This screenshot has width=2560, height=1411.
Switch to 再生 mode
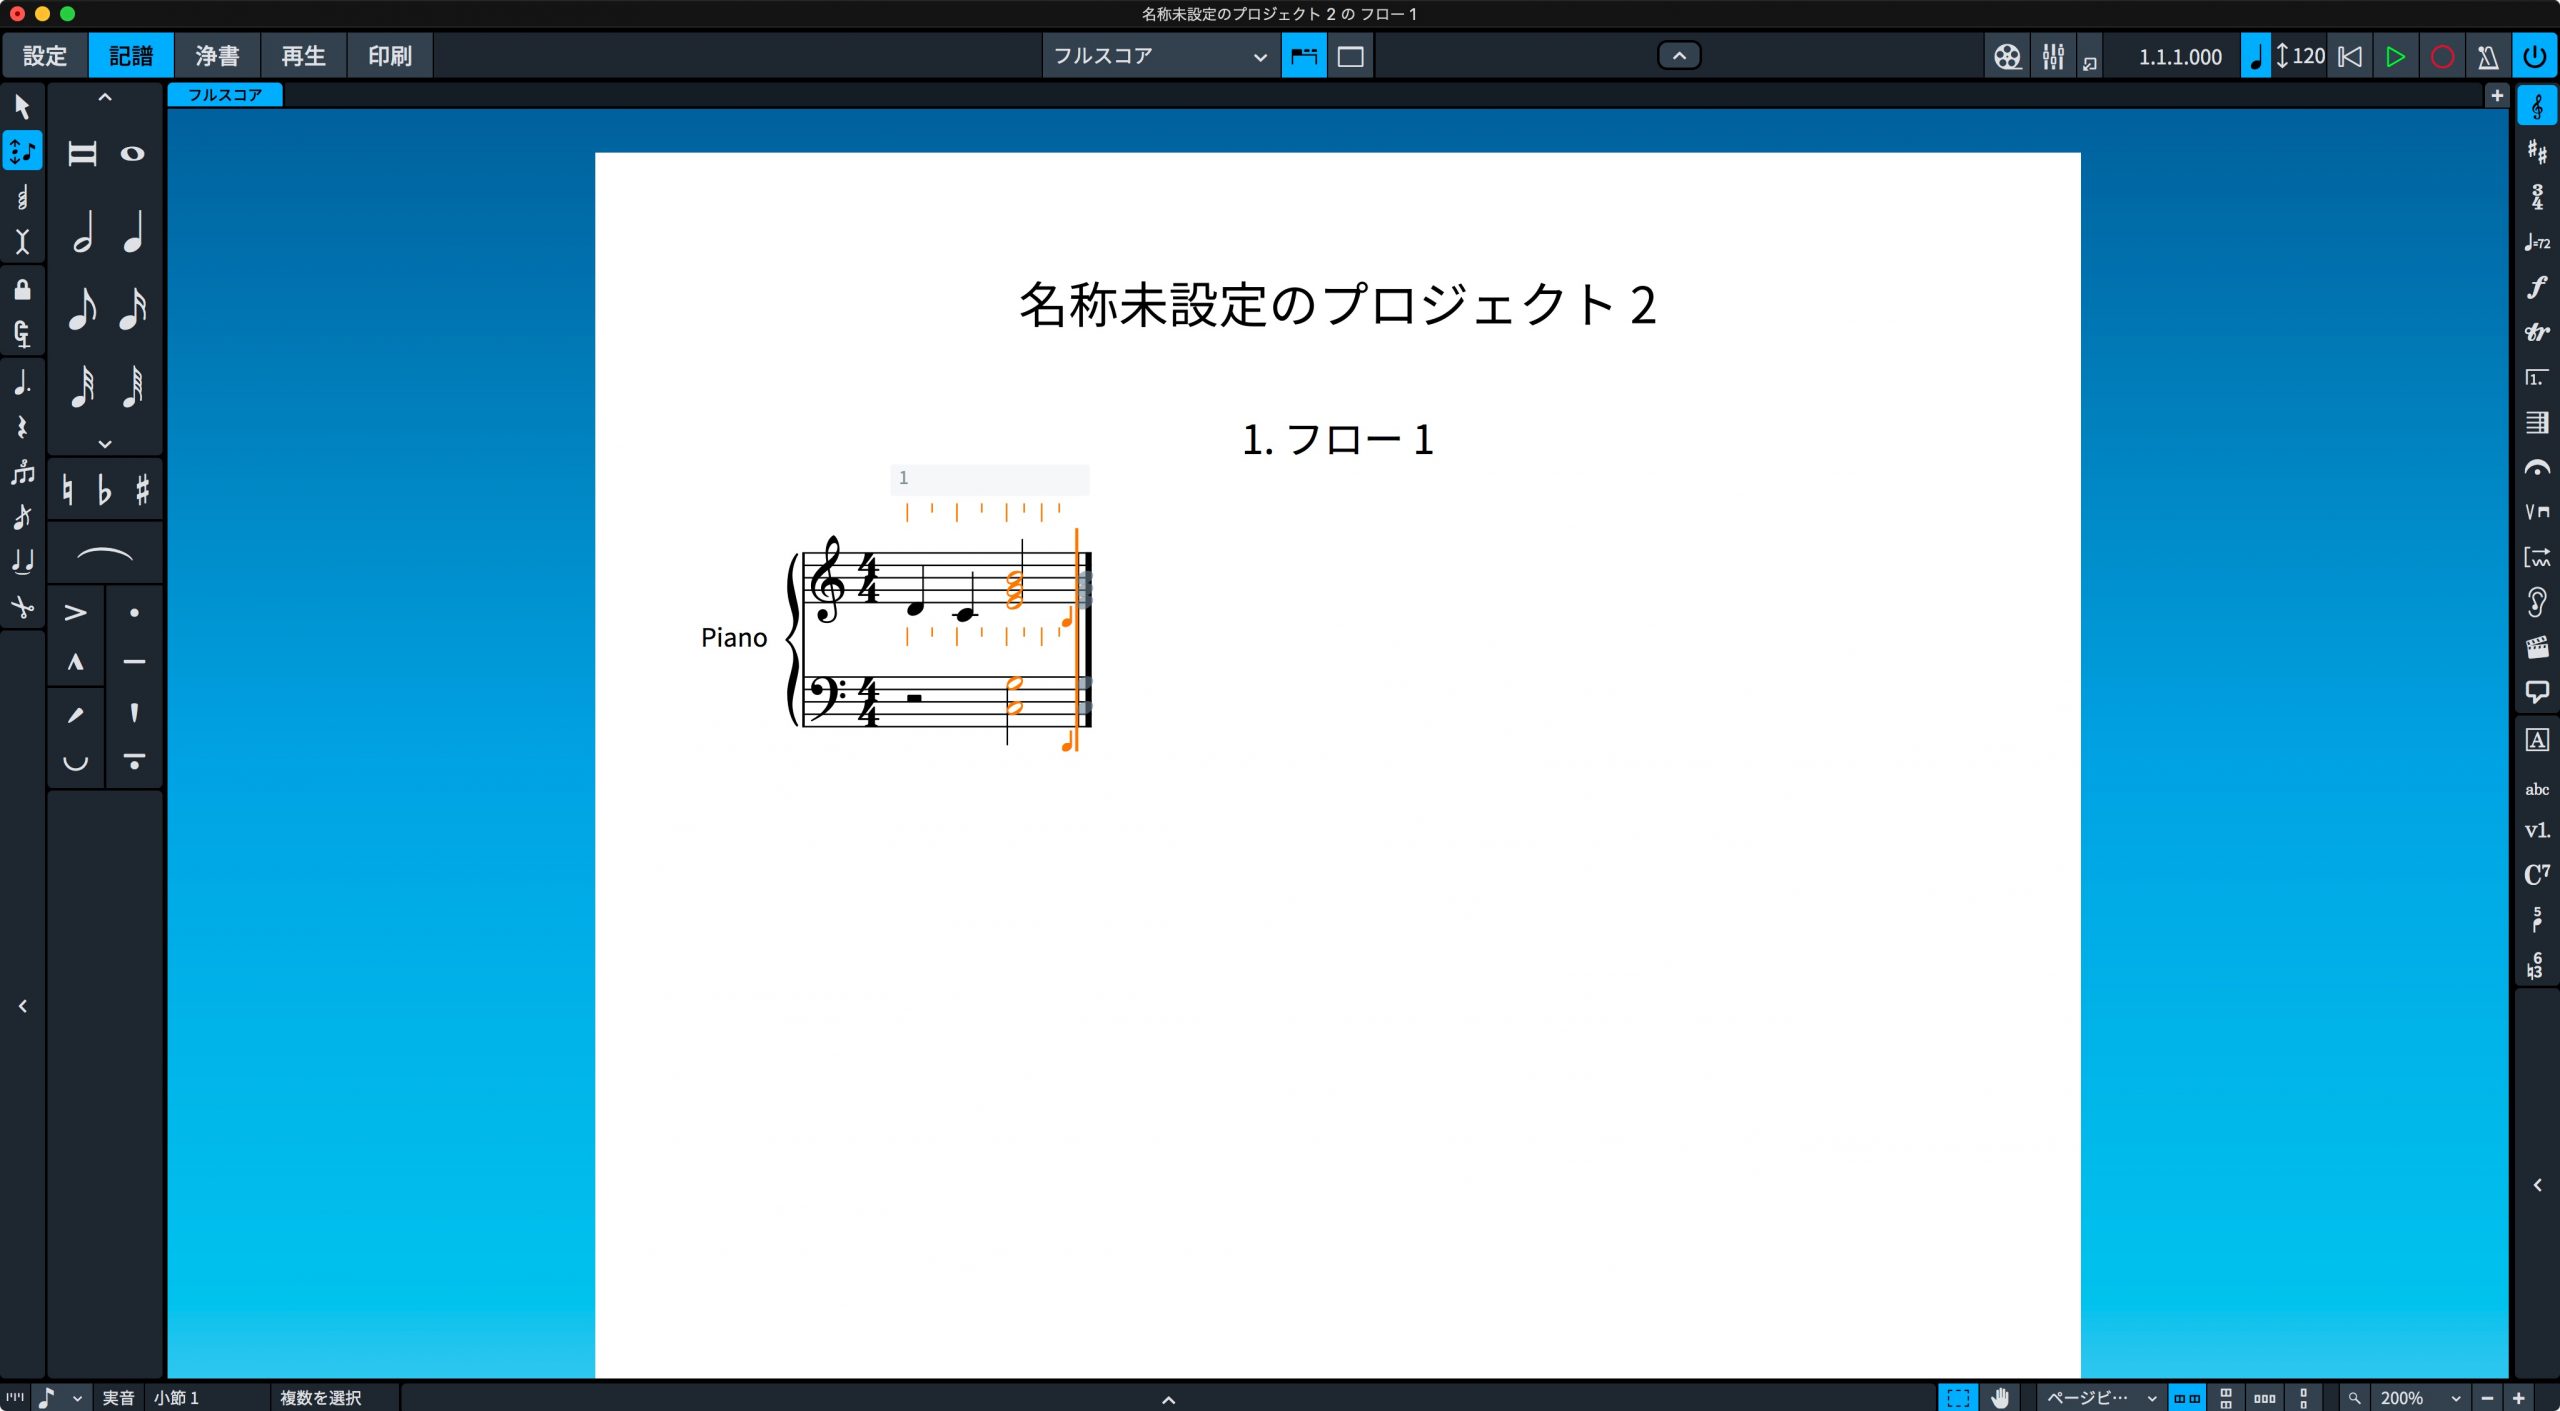point(303,56)
